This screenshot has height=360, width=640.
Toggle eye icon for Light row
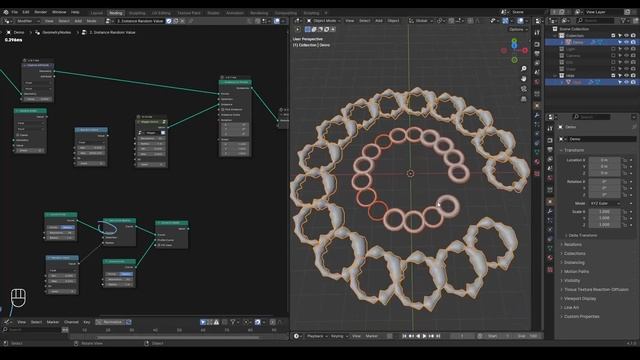(x=627, y=49)
